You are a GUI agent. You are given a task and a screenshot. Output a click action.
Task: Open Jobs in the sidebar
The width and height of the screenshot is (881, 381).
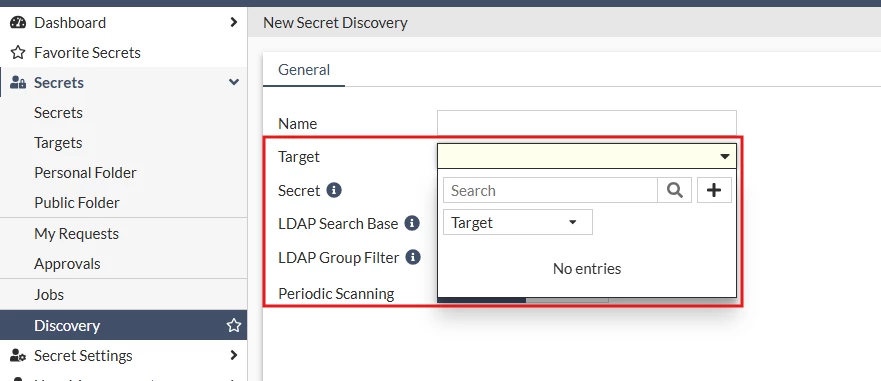coord(124,294)
